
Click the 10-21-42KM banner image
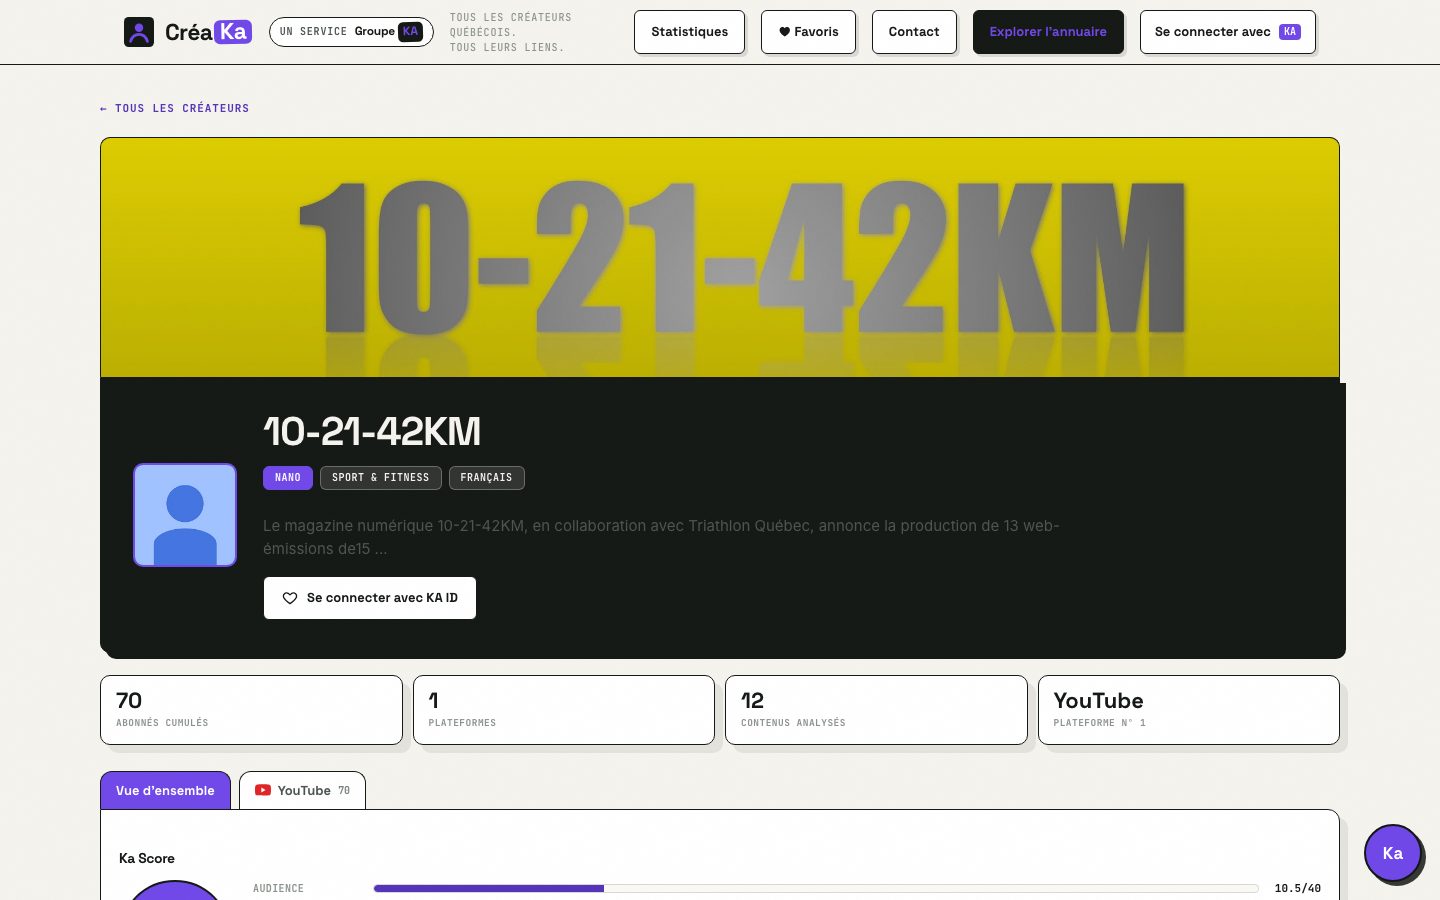point(720,257)
